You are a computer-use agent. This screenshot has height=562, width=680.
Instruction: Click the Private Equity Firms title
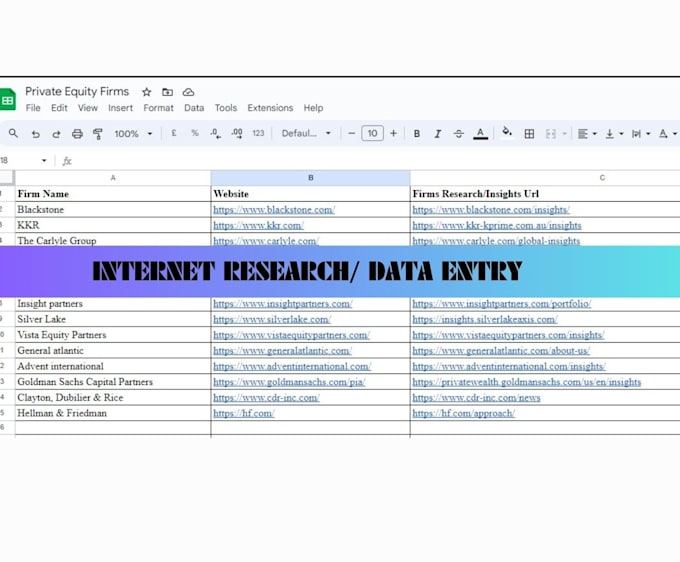pyautogui.click(x=77, y=91)
